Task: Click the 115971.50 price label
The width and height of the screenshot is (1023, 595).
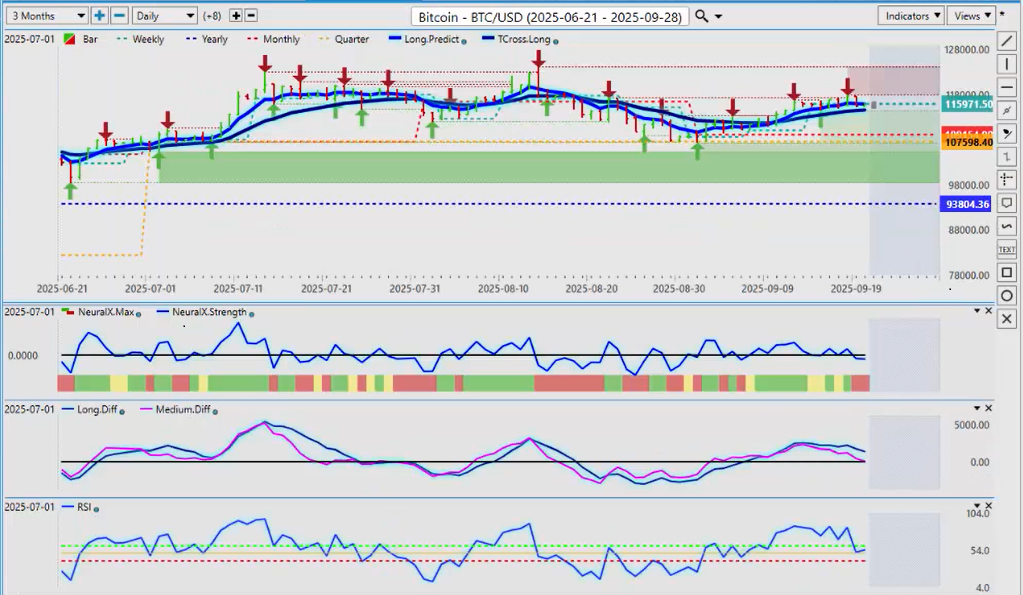Action: tap(968, 104)
